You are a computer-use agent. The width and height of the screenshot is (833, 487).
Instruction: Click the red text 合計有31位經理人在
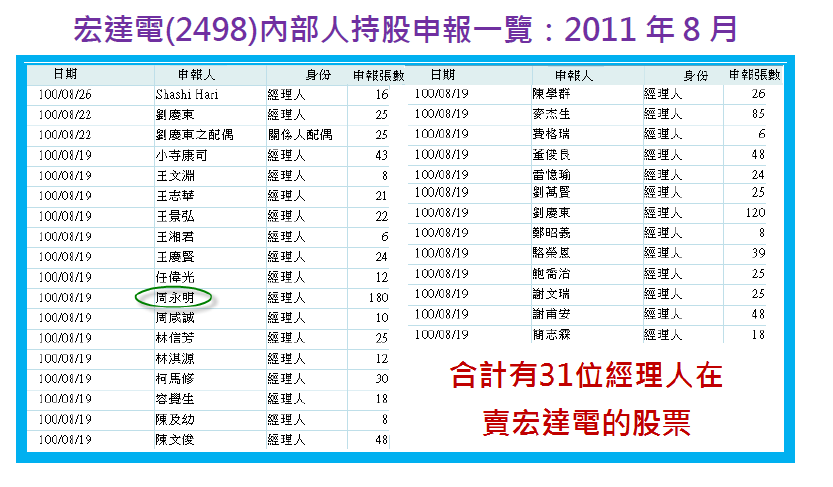tap(586, 375)
